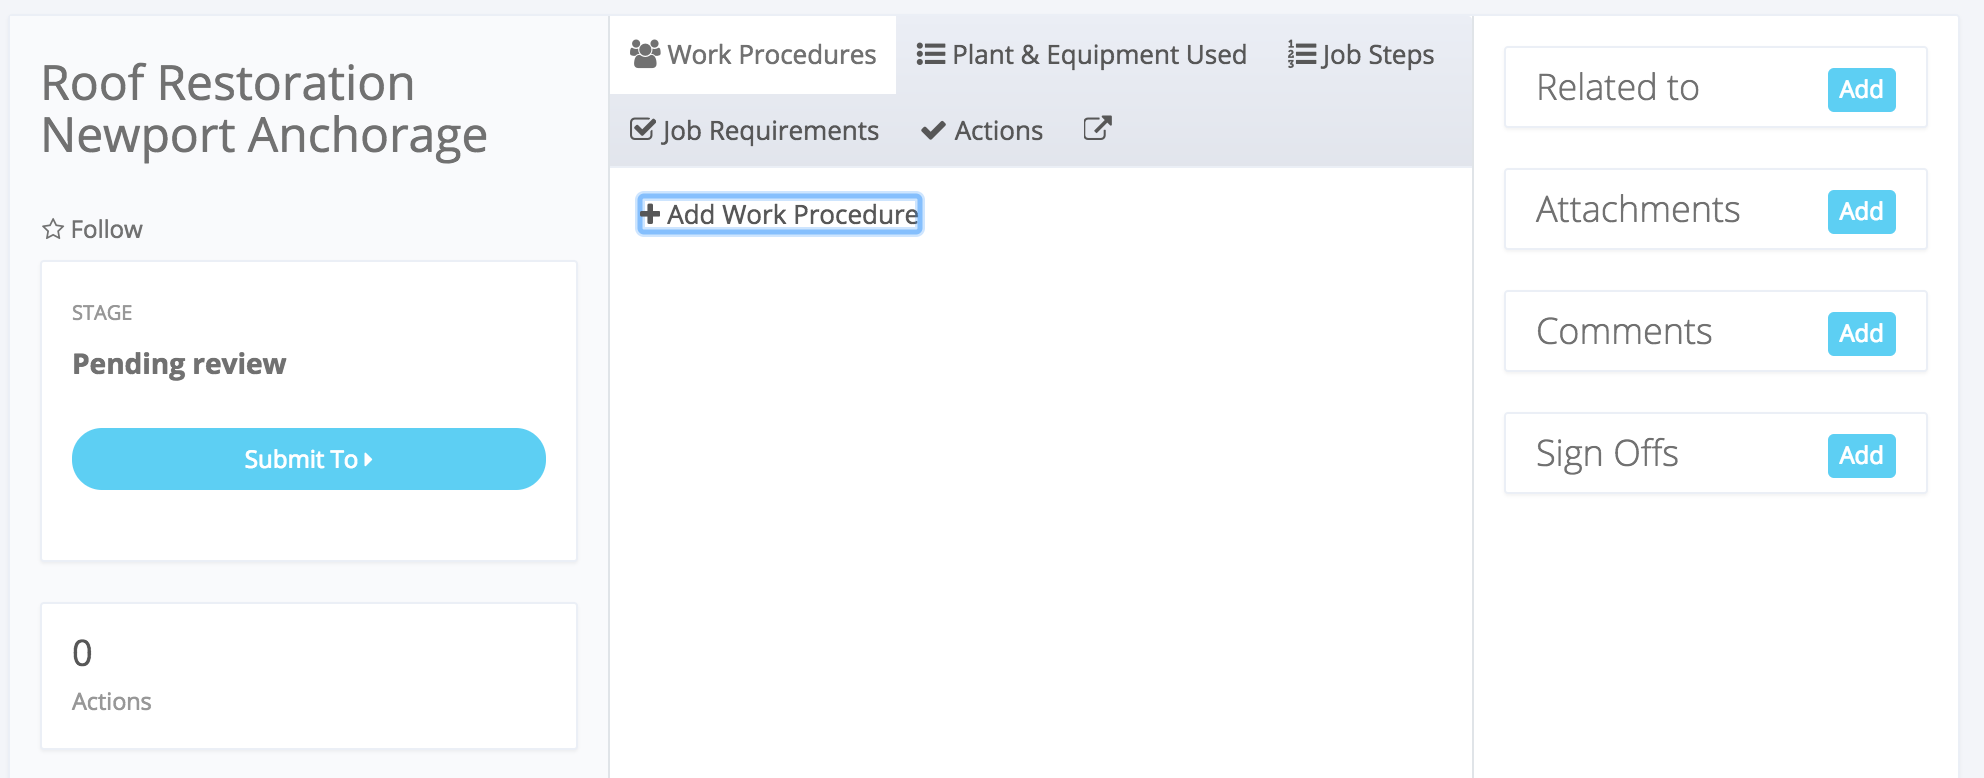
Task: Click the Add Work Procedure button
Action: [x=780, y=214]
